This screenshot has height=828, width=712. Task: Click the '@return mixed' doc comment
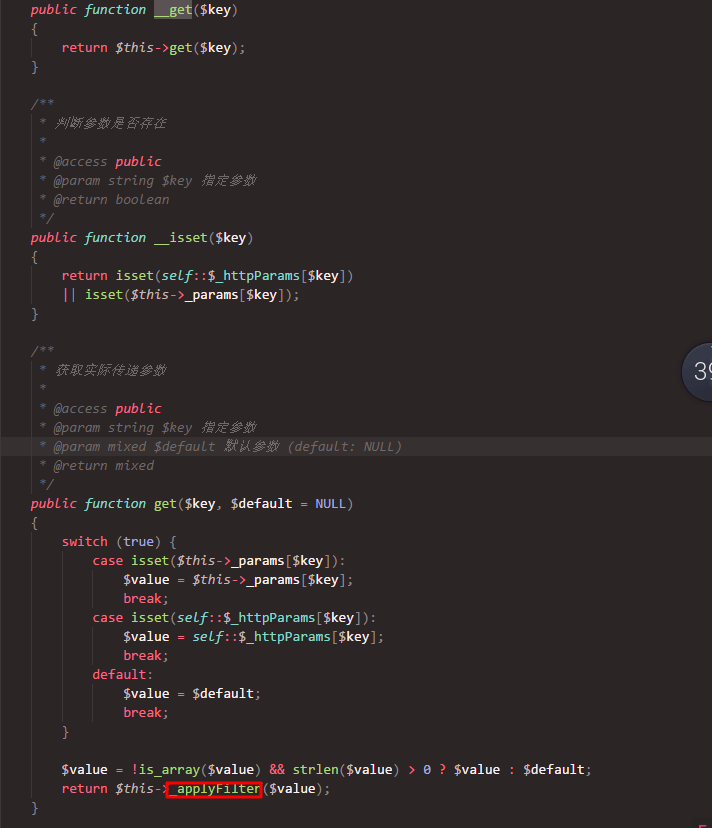[x=104, y=466]
